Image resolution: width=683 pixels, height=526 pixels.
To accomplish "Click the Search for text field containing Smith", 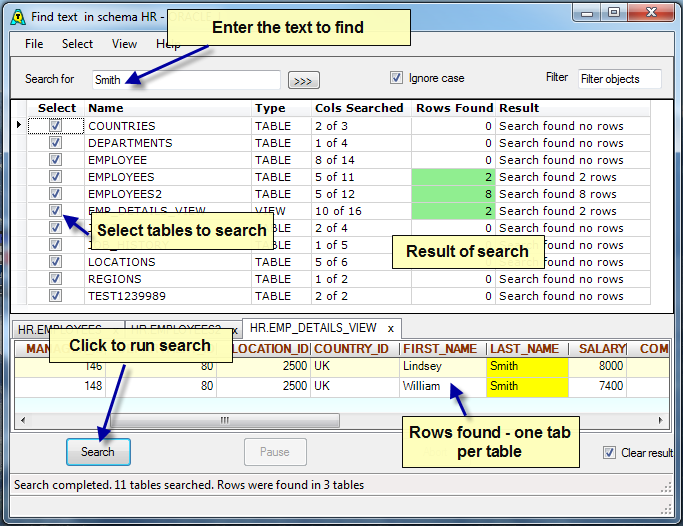I will pos(186,80).
